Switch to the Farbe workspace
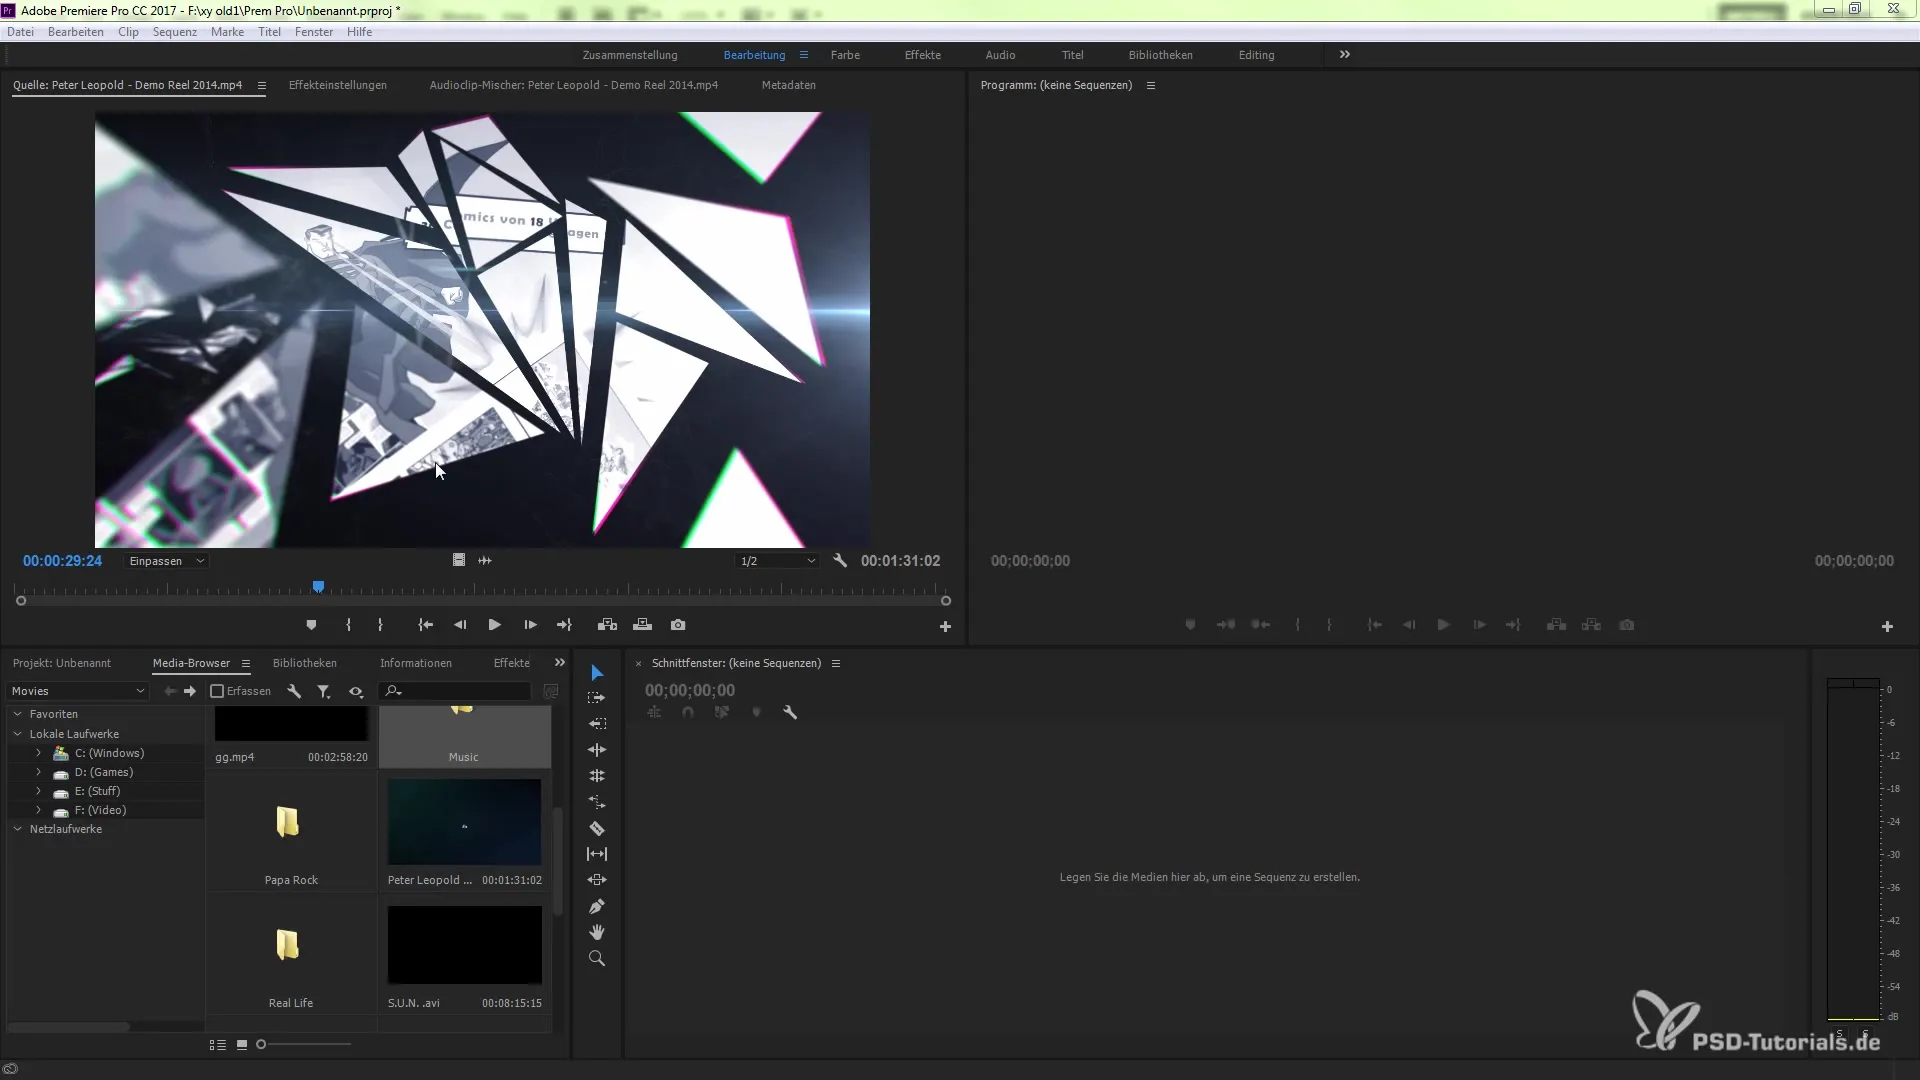1920x1080 pixels. click(x=845, y=55)
